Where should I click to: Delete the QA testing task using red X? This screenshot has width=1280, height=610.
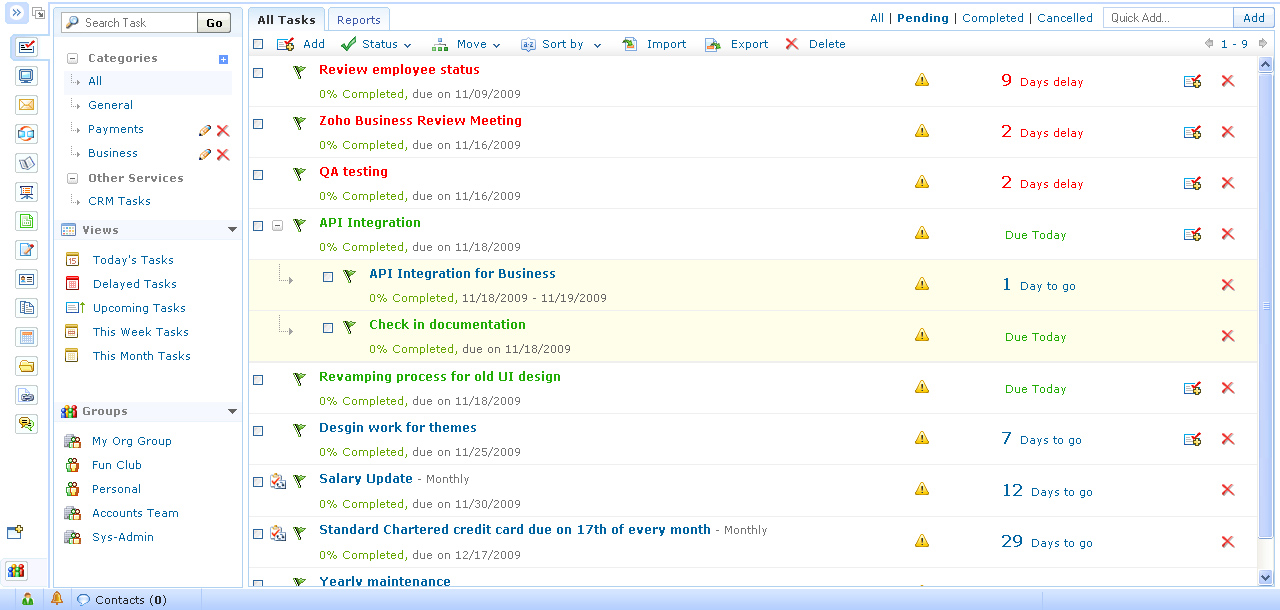pos(1228,183)
